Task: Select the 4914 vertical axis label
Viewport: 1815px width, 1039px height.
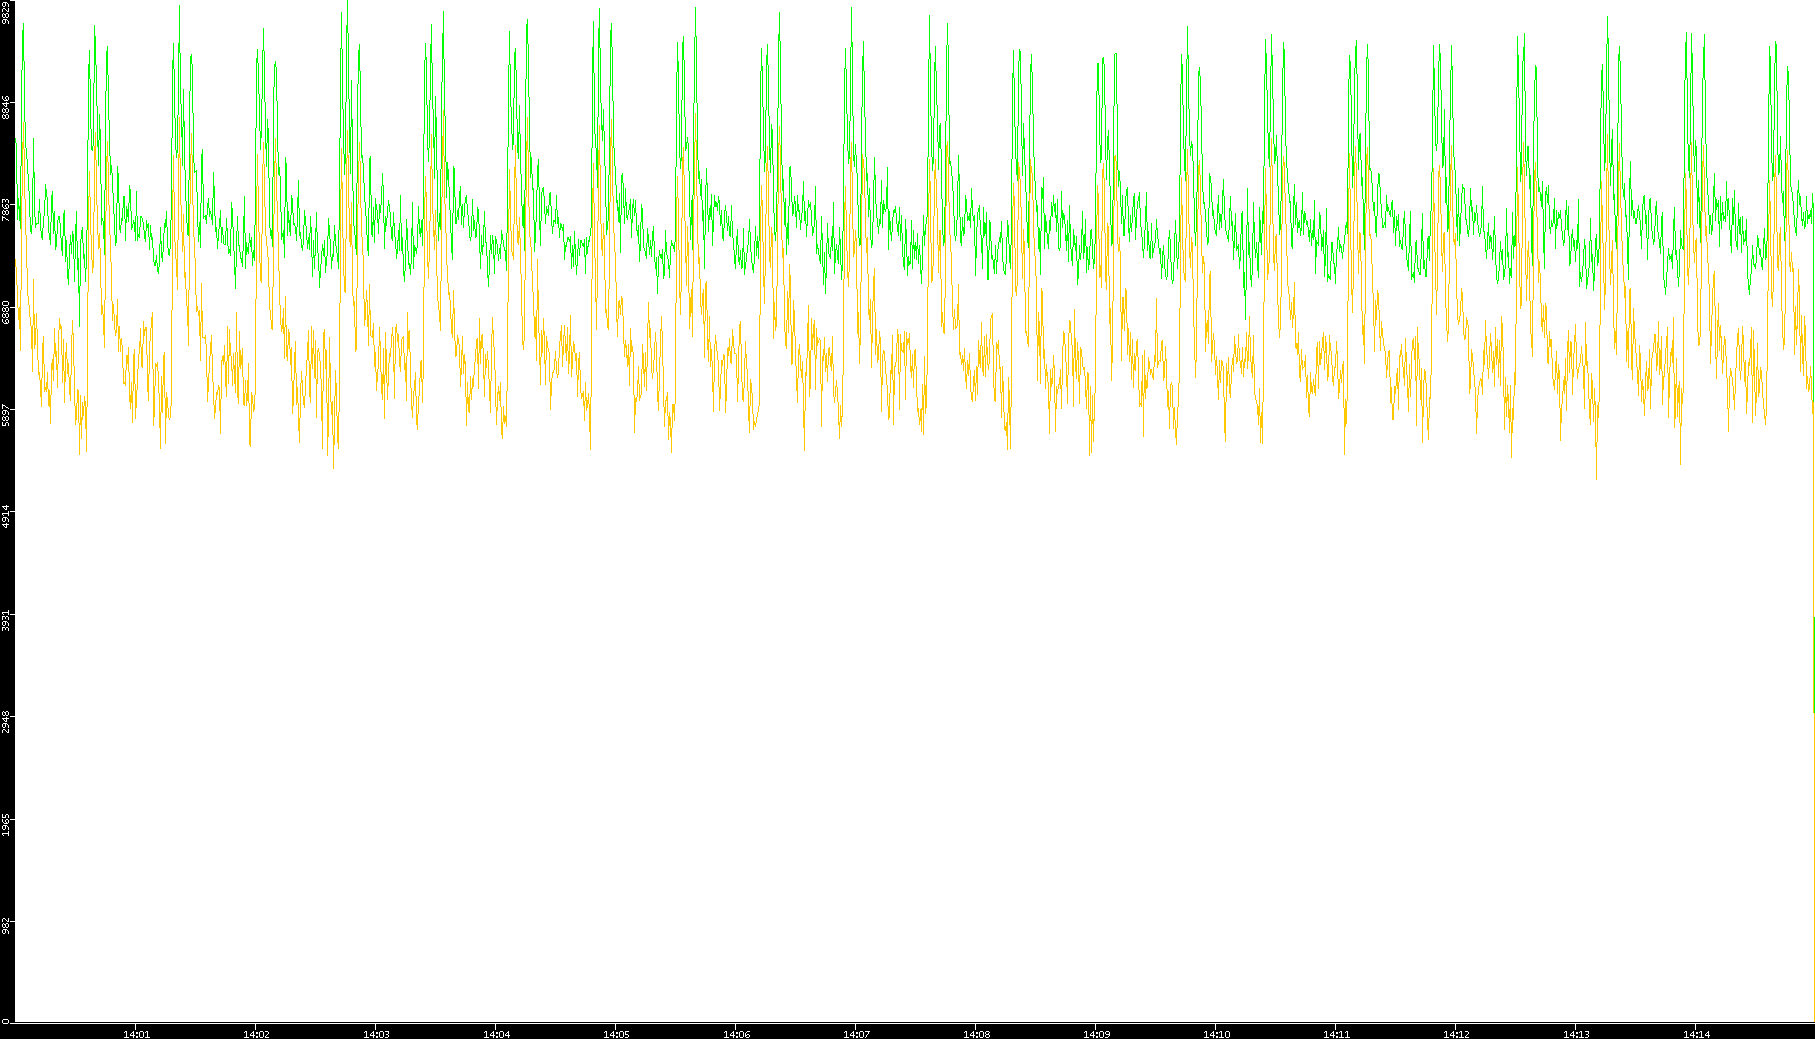Action: pos(6,516)
